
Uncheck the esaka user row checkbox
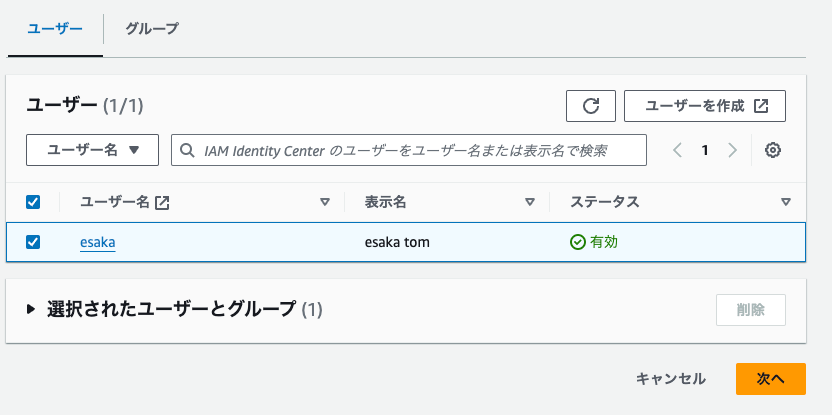33,242
